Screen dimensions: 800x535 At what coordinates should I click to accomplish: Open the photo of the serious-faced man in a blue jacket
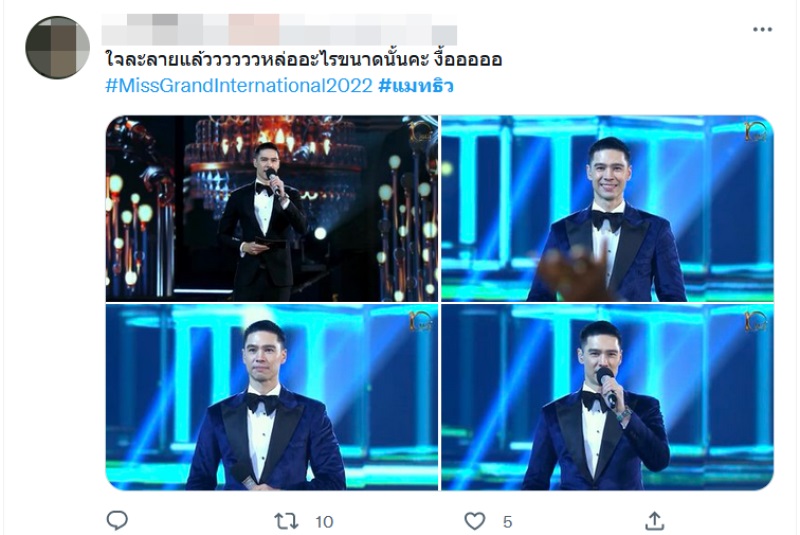(x=271, y=397)
